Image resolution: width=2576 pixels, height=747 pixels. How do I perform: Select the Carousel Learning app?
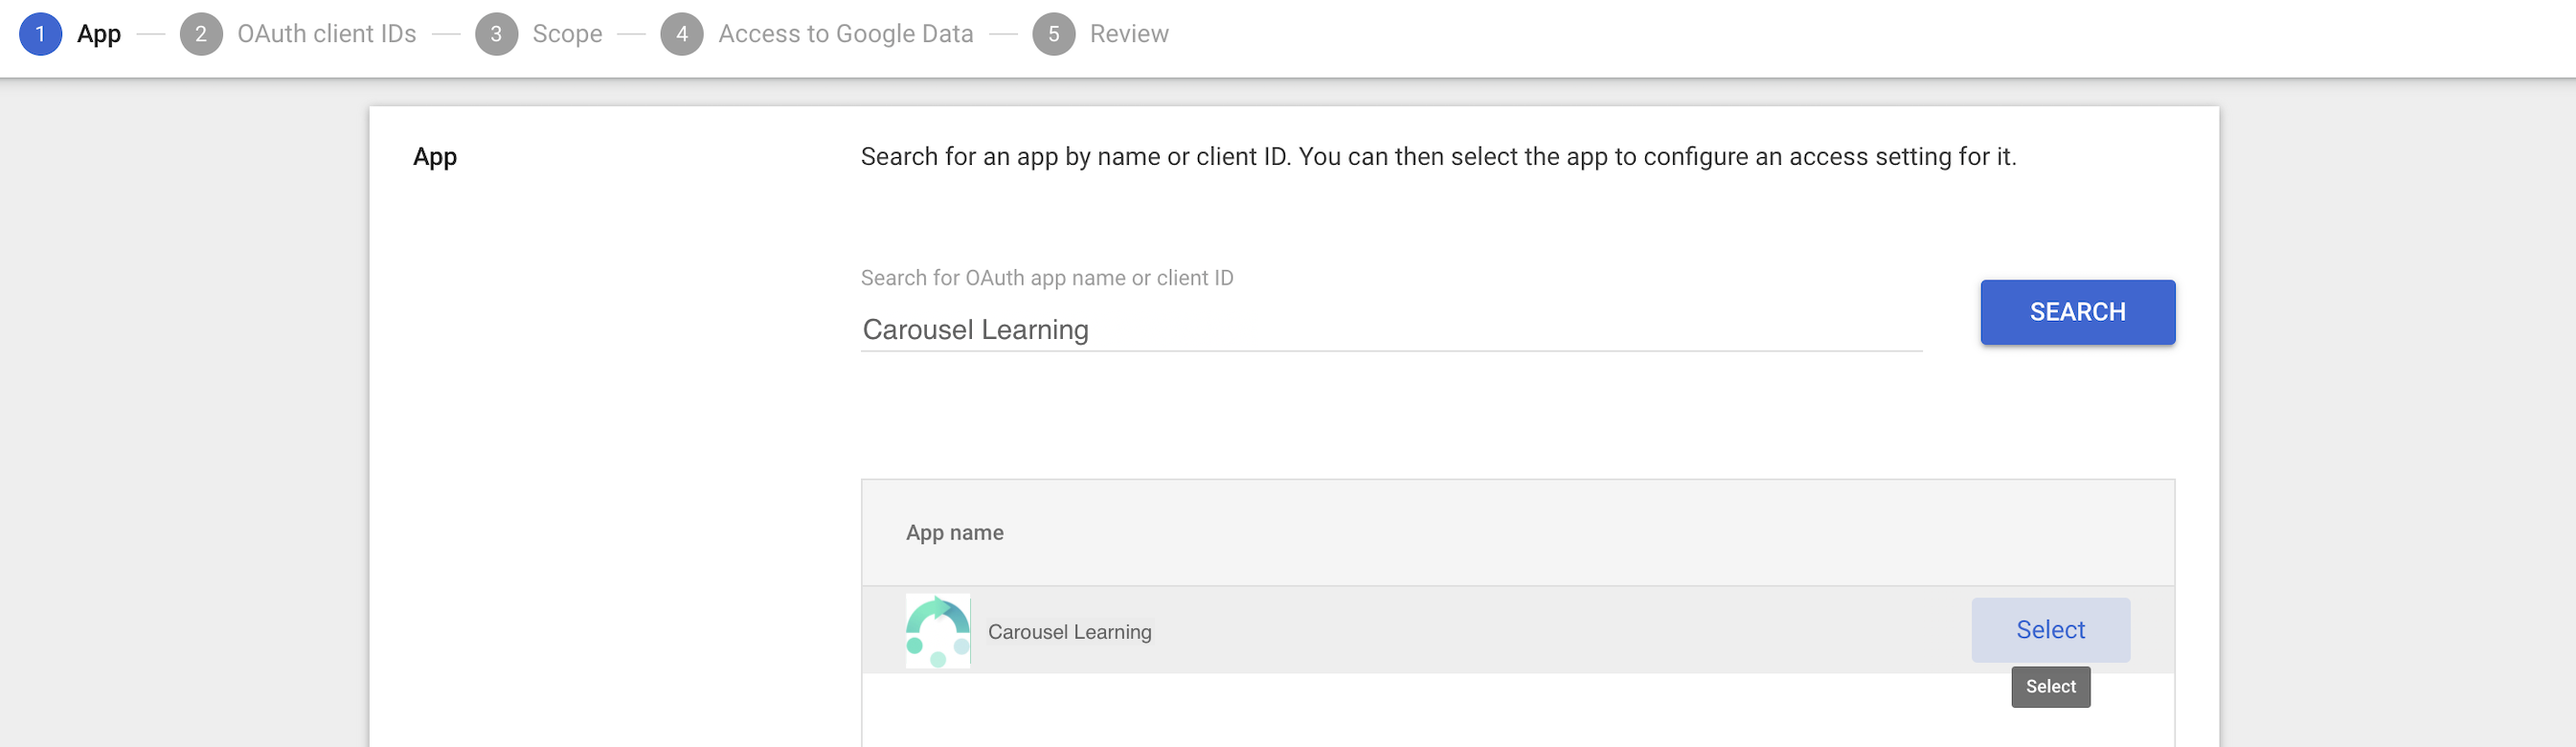pyautogui.click(x=2050, y=630)
